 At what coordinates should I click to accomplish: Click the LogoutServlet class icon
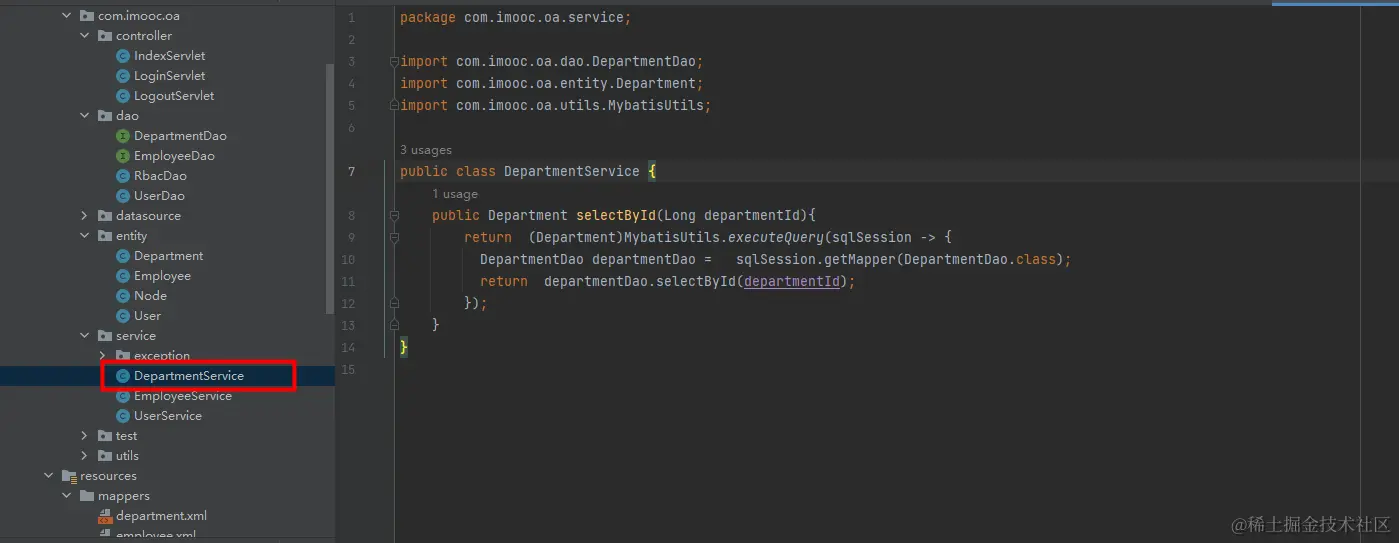click(x=123, y=96)
